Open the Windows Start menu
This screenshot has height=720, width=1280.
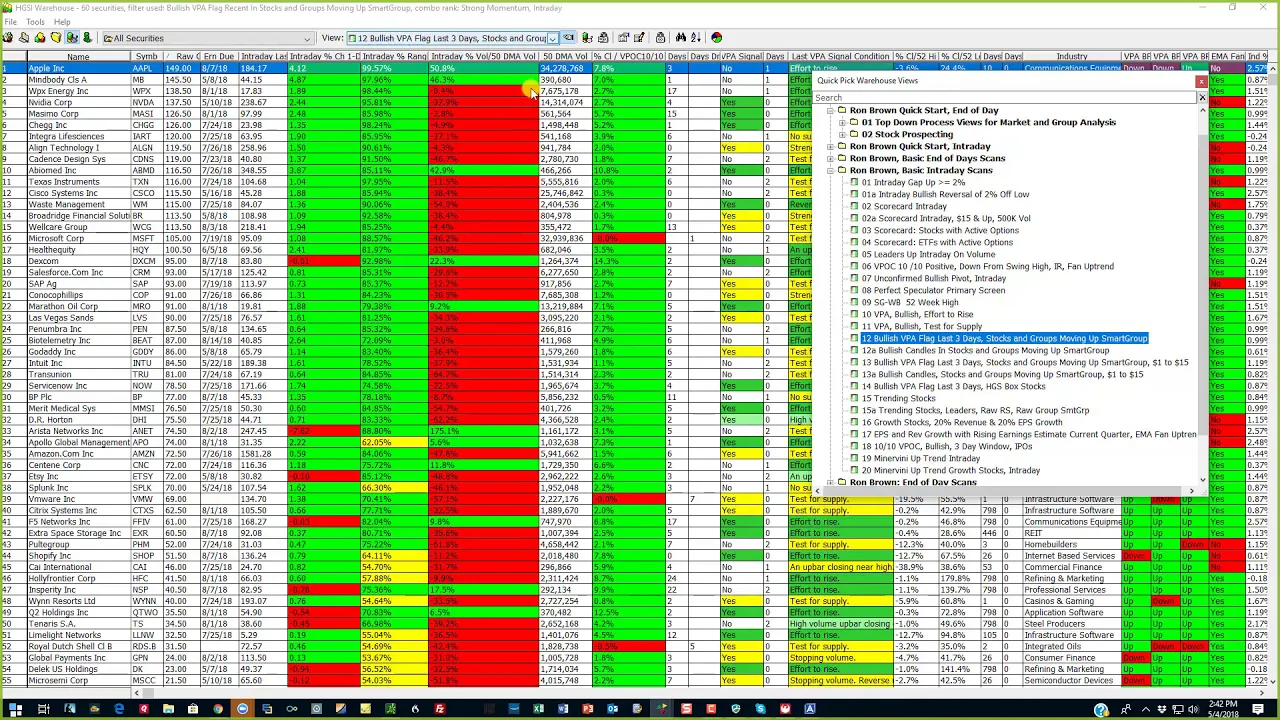click(x=15, y=710)
